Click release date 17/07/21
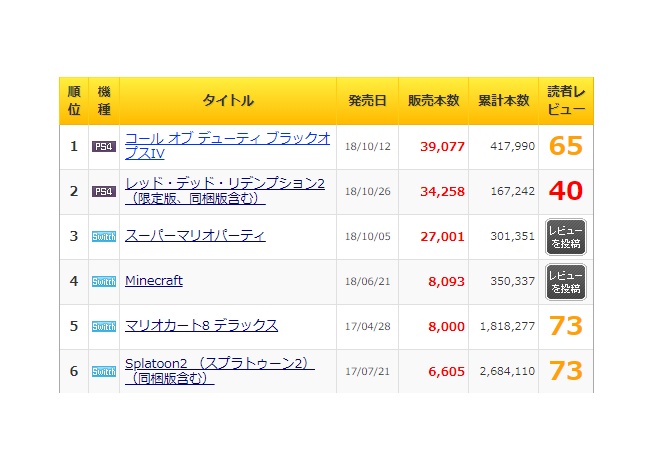650x450 pixels. pyautogui.click(x=368, y=371)
